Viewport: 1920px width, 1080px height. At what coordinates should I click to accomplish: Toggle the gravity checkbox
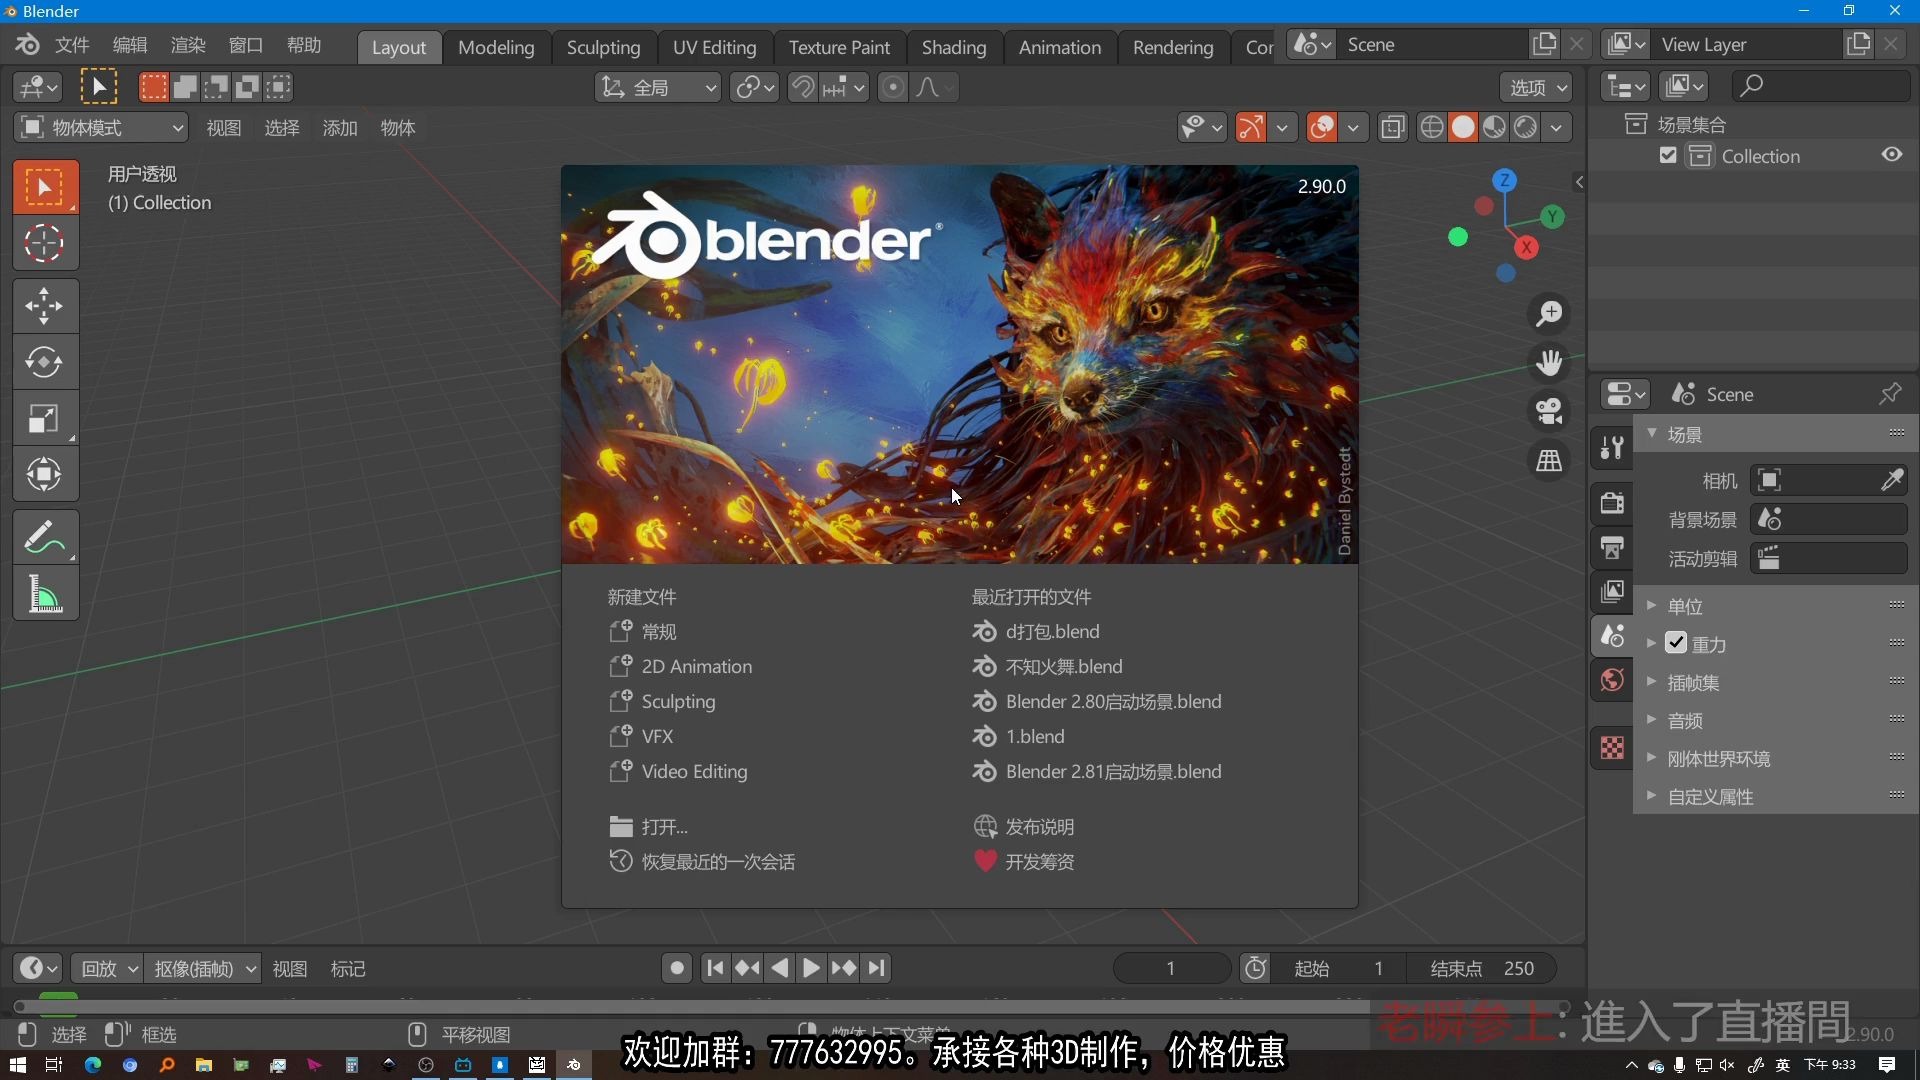pyautogui.click(x=1677, y=643)
